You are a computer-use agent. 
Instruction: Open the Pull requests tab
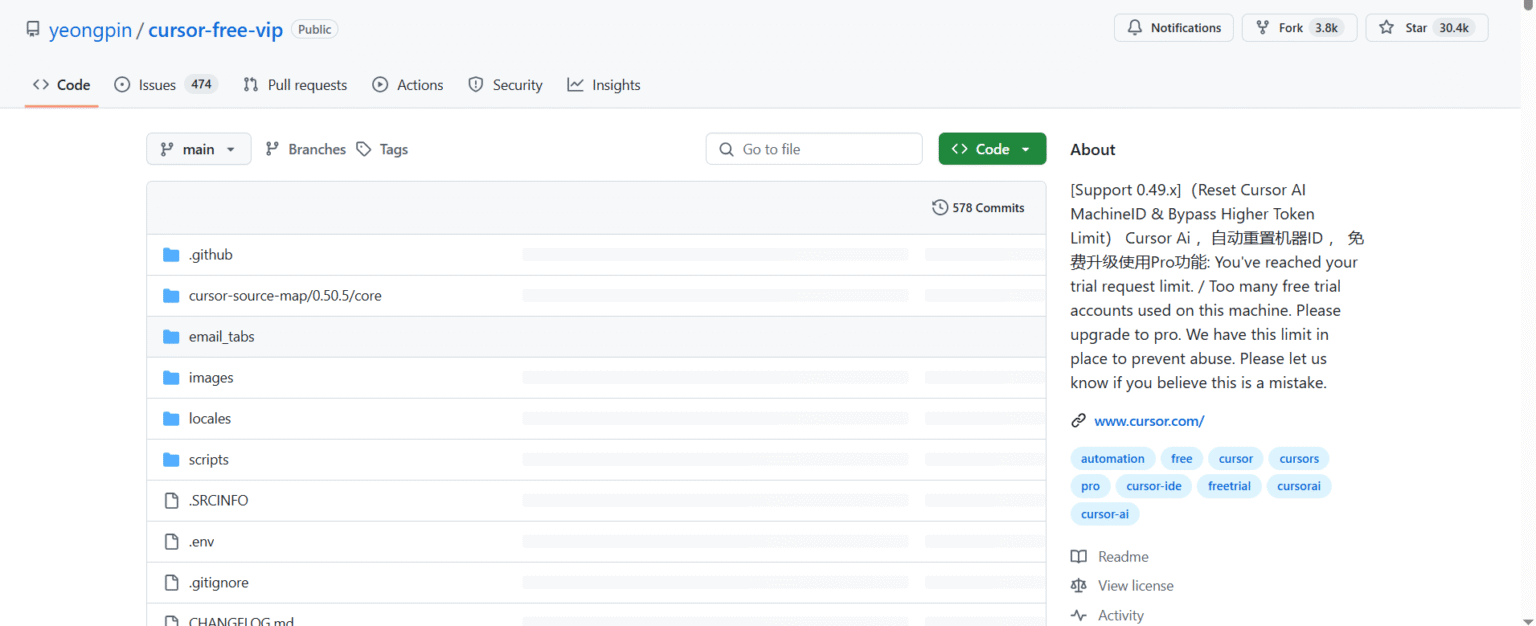pos(295,85)
